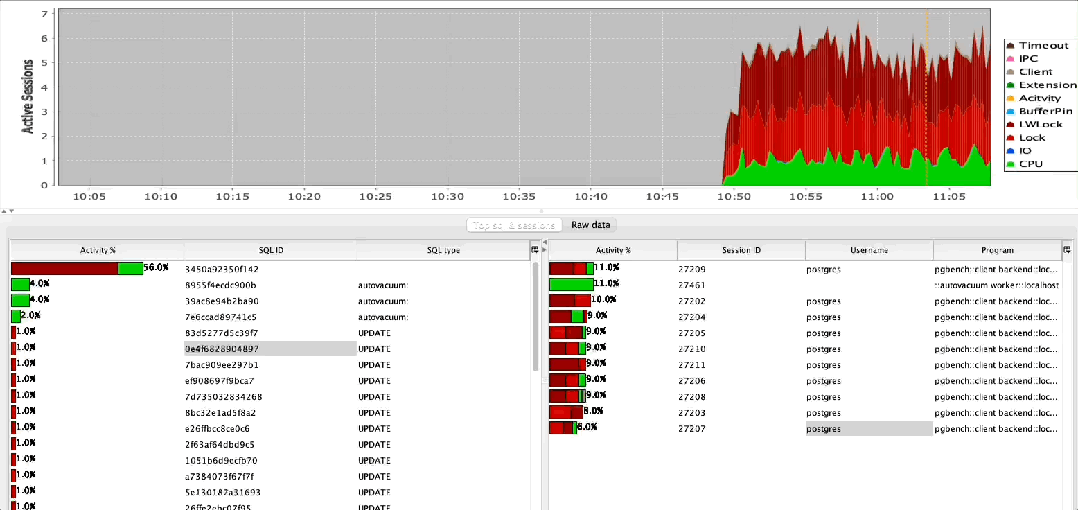The width and height of the screenshot is (1078, 510).
Task: Sort by the SQL type column header
Action: click(x=443, y=250)
